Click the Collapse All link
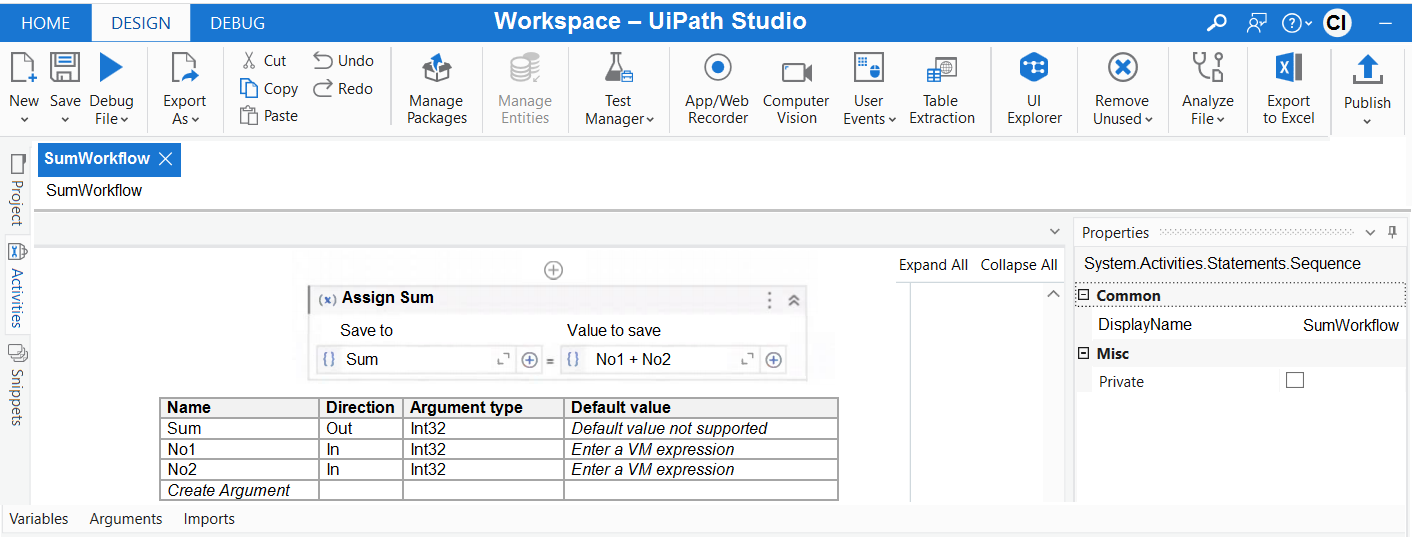Viewport: 1413px width, 541px height. coord(1019,265)
